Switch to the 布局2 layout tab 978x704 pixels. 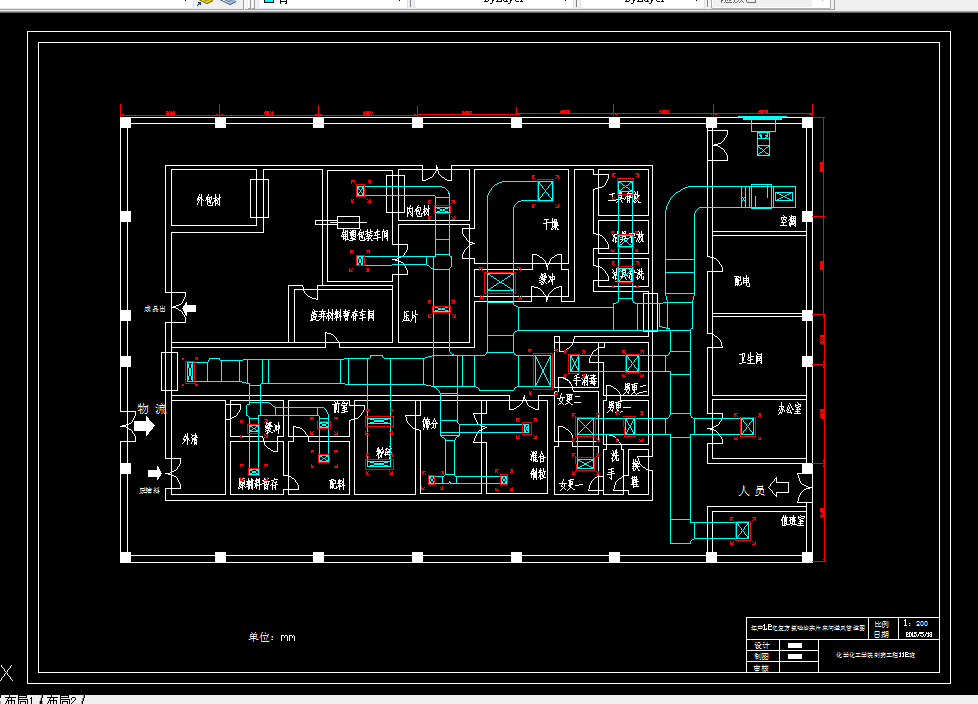click(x=61, y=700)
